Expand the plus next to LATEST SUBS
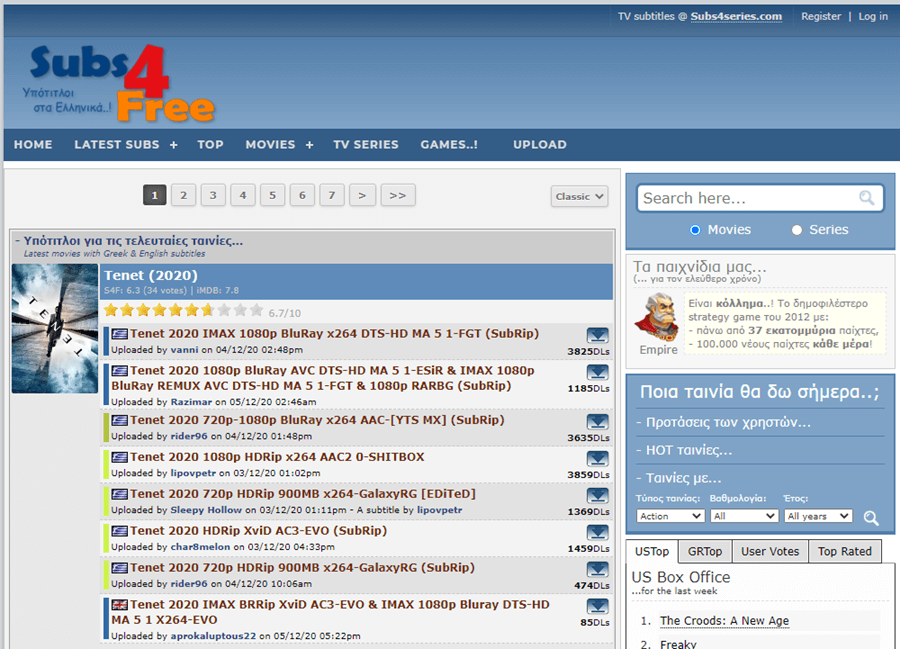The height and width of the screenshot is (649, 900). click(173, 145)
